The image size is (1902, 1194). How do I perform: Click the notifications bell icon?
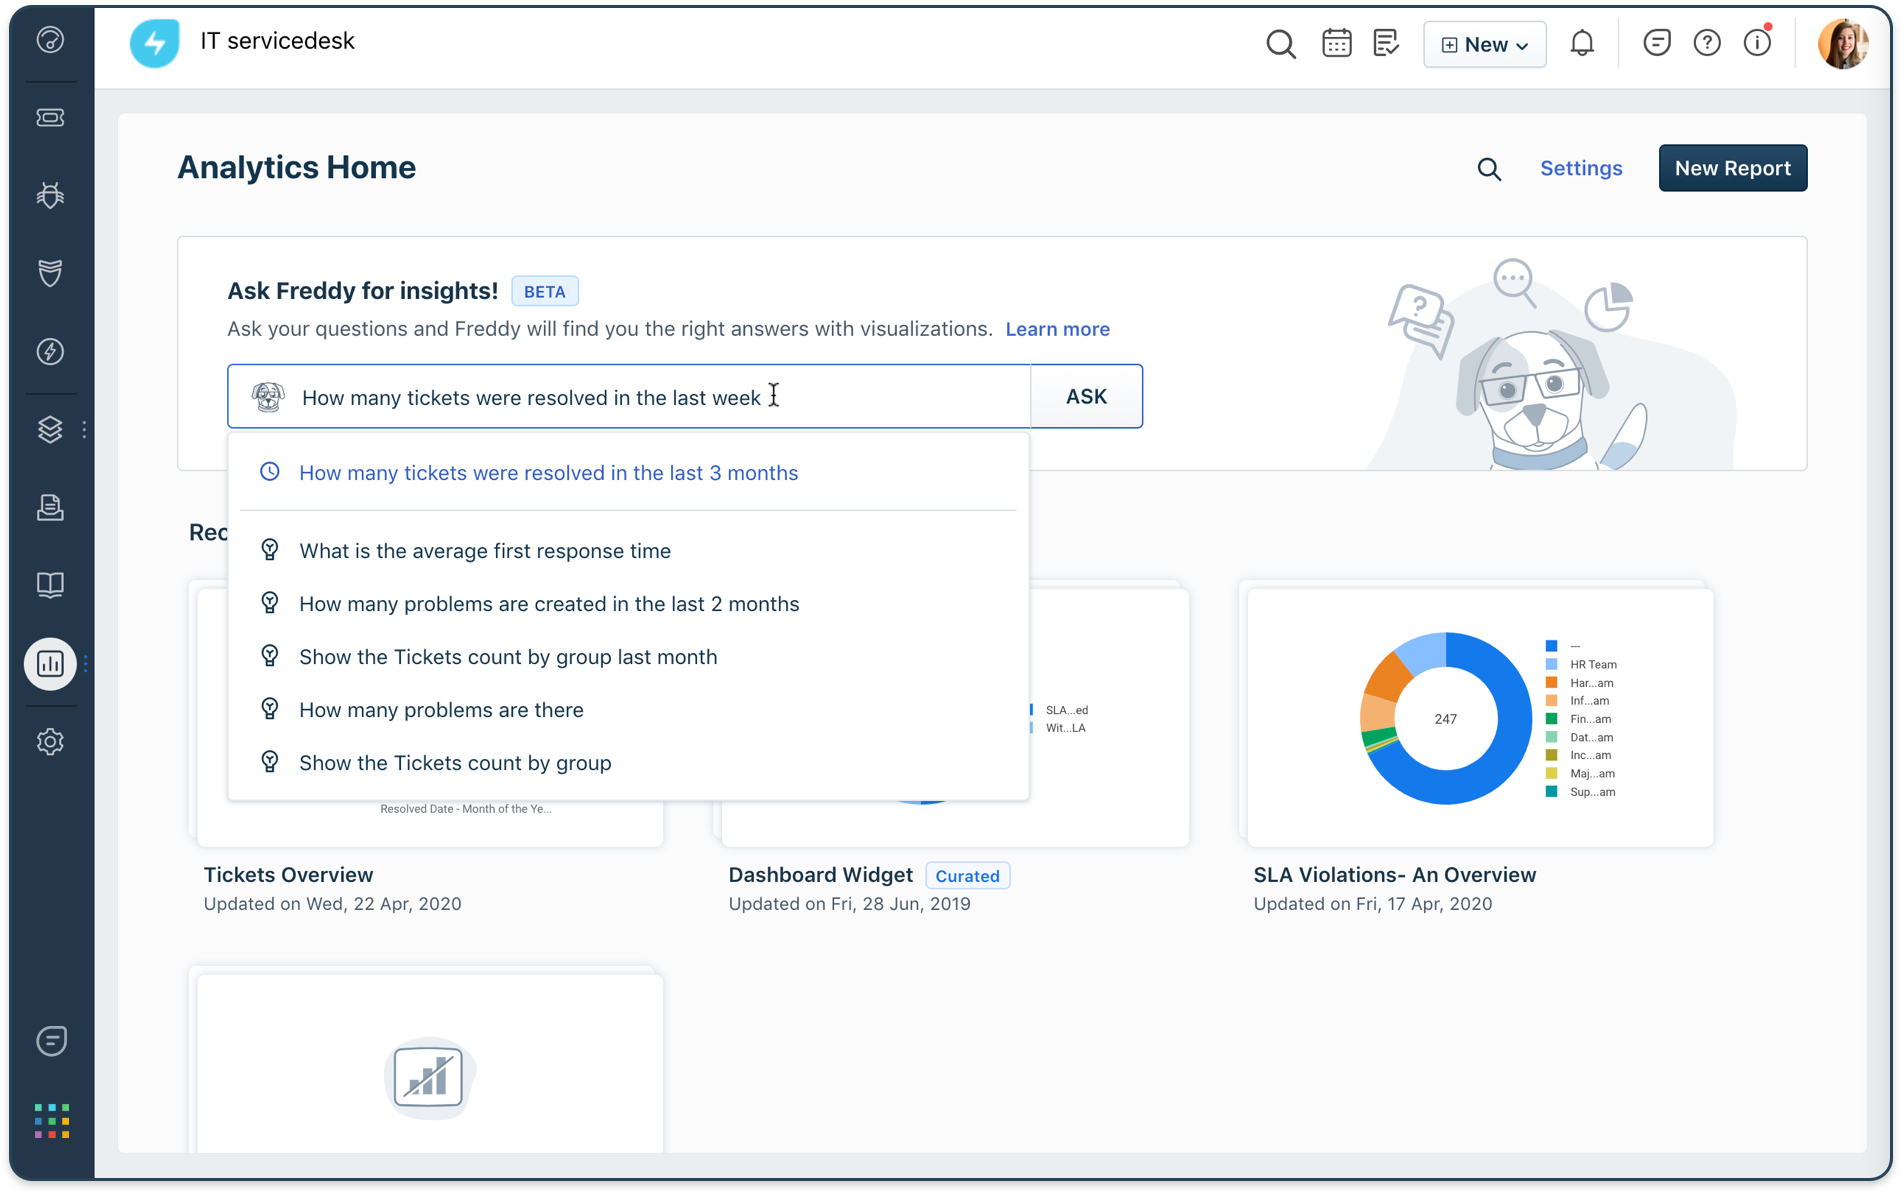[x=1582, y=44]
